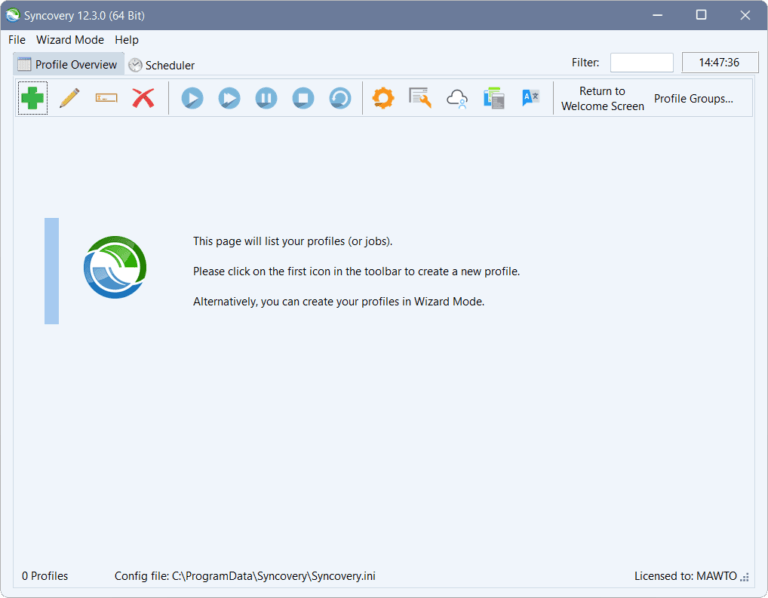Click the stacked documents copy icon
Screen dimensions: 768x598
[494, 98]
